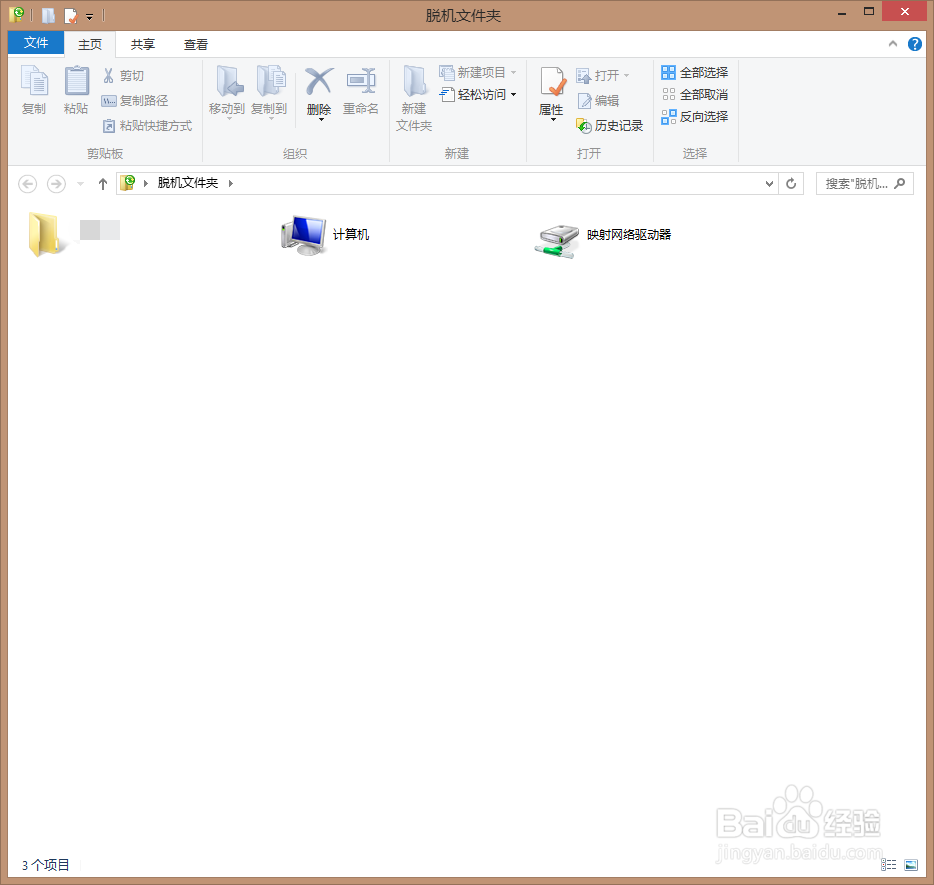The height and width of the screenshot is (885, 934).
Task: Select Map network drive (映射网络驱动器) item
Action: tap(603, 239)
